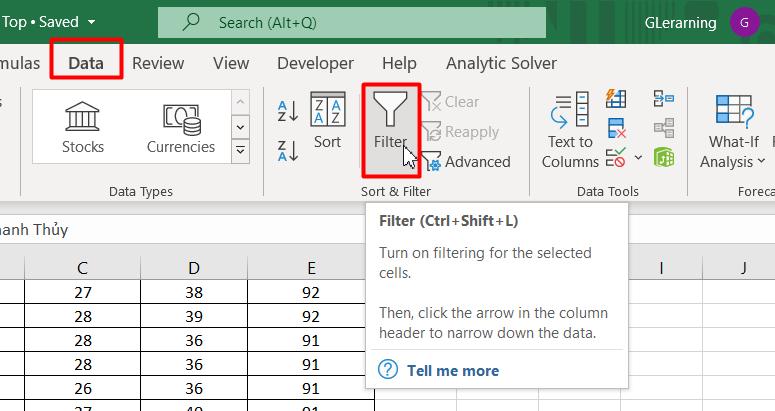775x411 pixels.
Task: Open the Help ribbon tab
Action: tap(399, 63)
